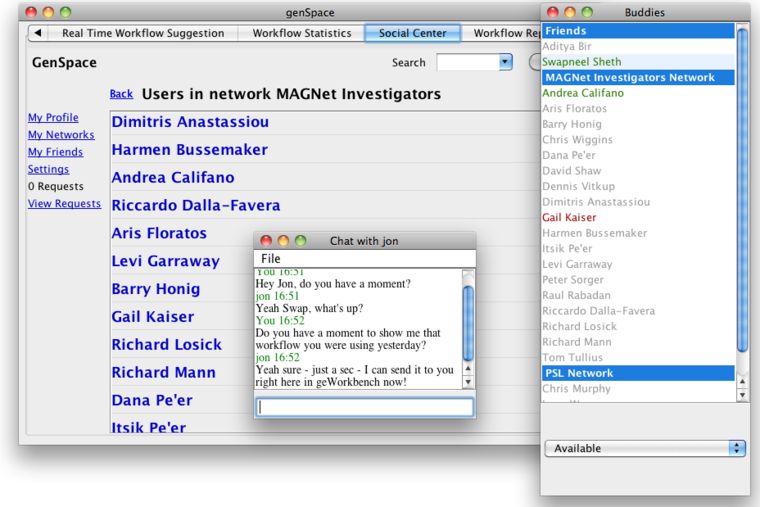Open the My Profile link

[x=53, y=118]
